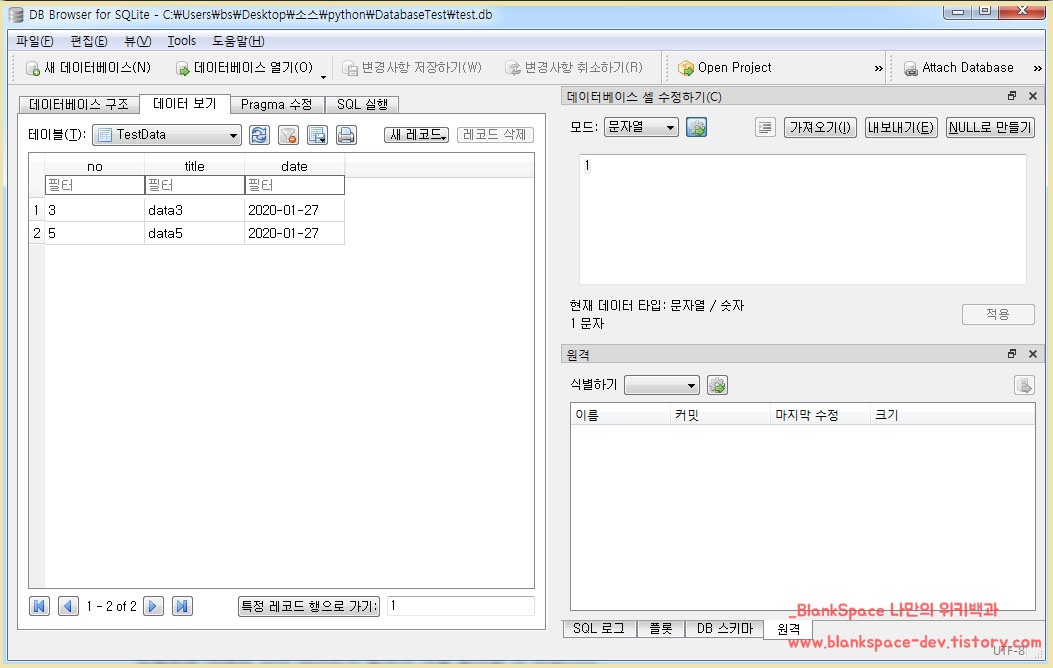
Task: Click Open Project toolbar button
Action: 725,68
